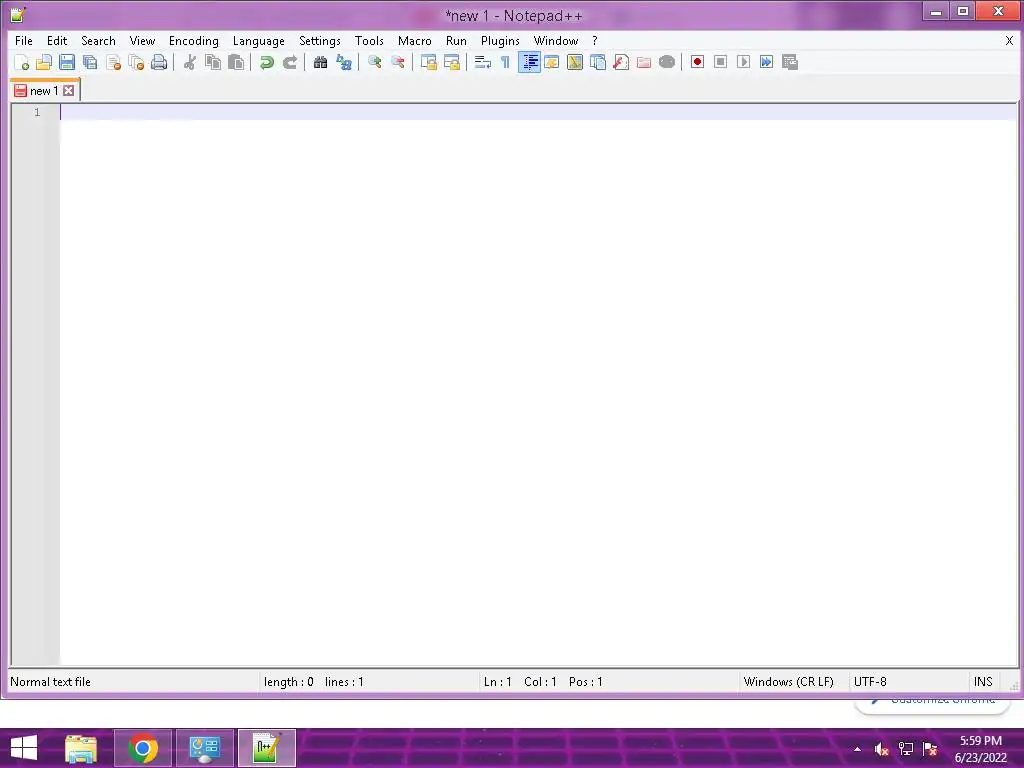Zoom out with magnifier minus icon
Image resolution: width=1024 pixels, height=768 pixels.
click(x=398, y=62)
